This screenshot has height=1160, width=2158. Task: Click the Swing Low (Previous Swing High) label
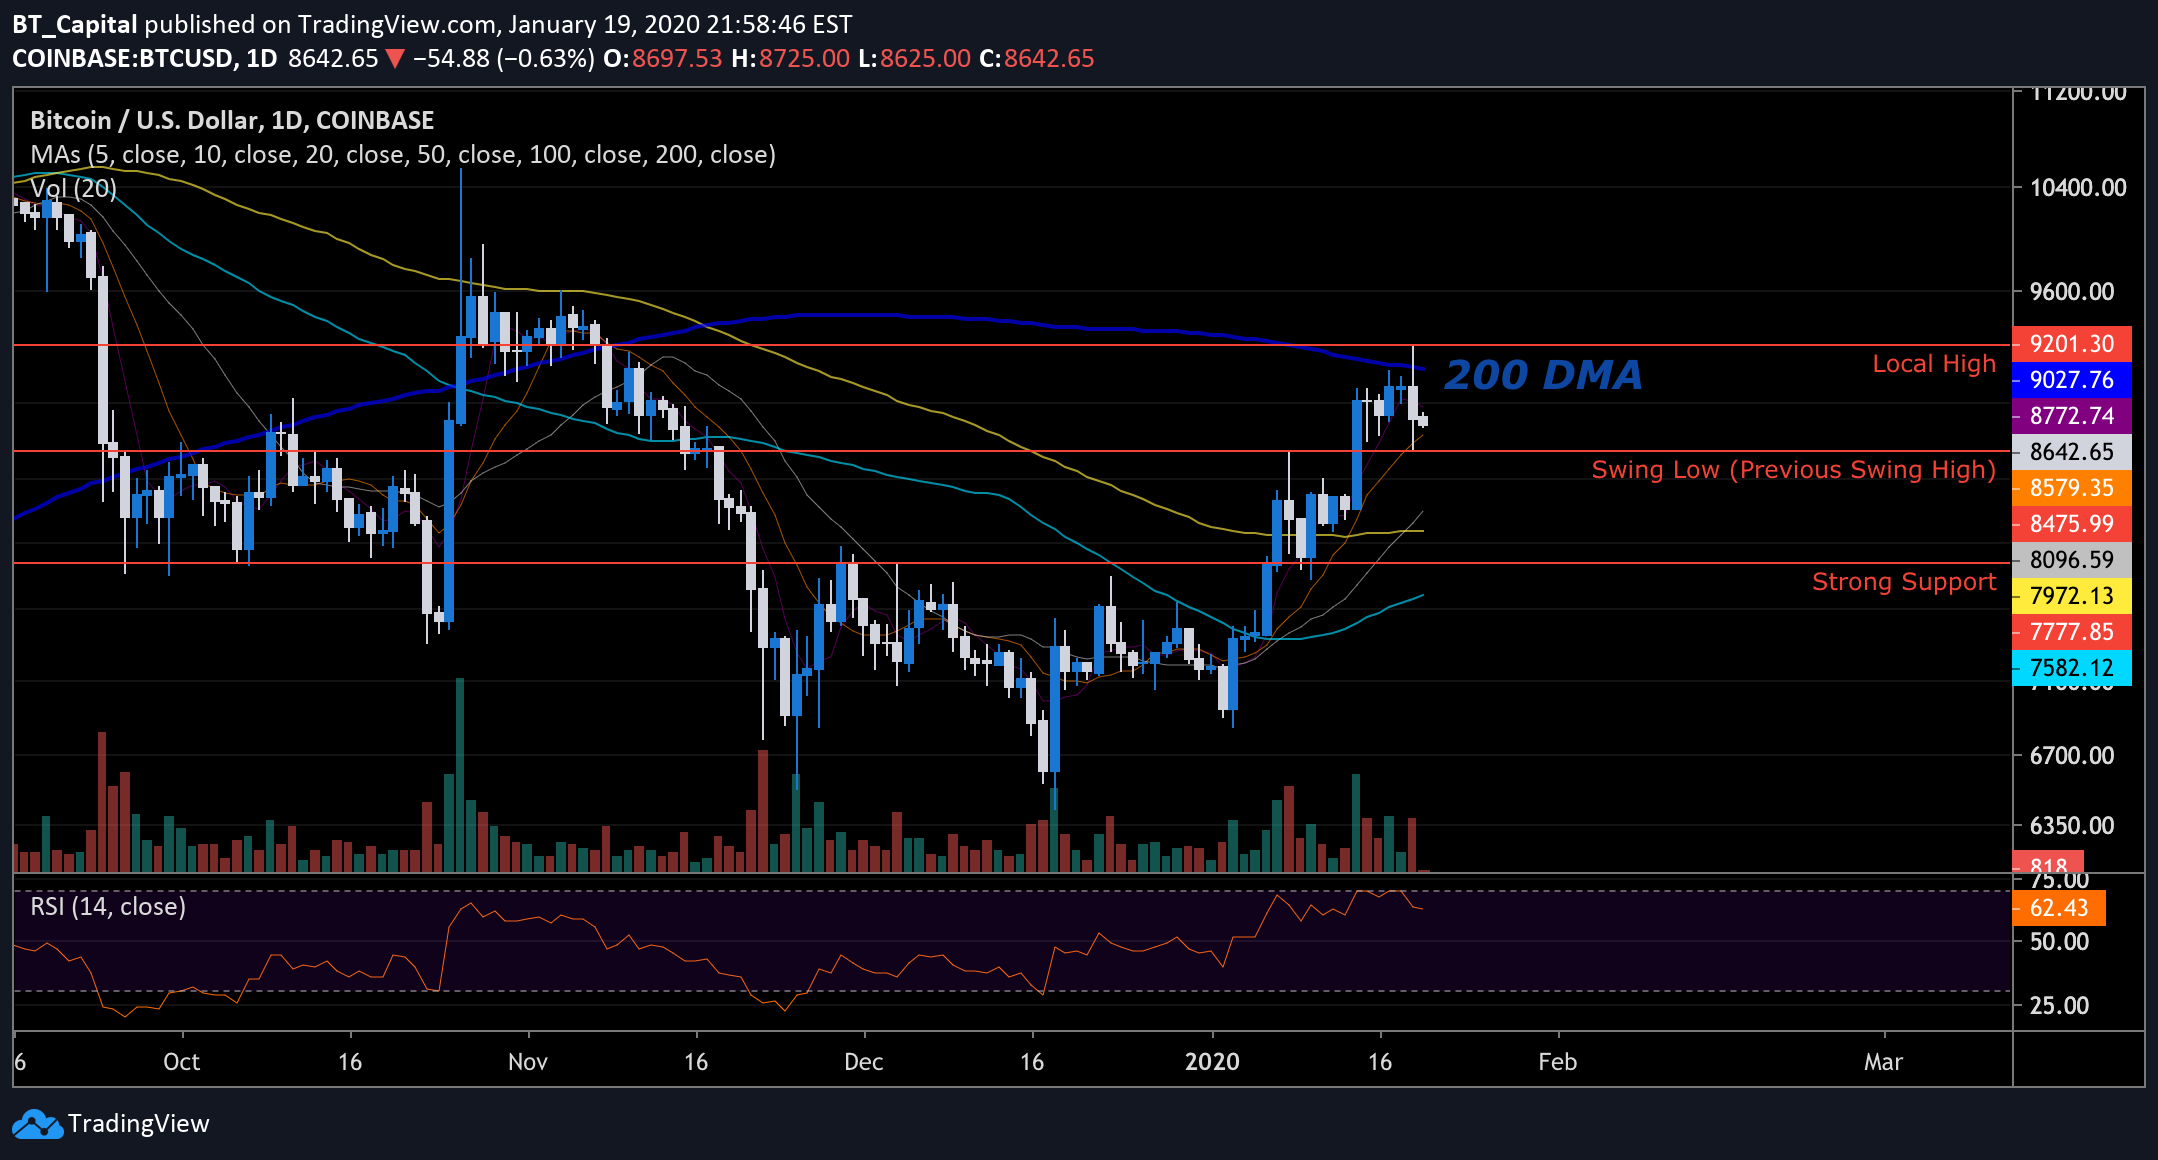(1794, 470)
